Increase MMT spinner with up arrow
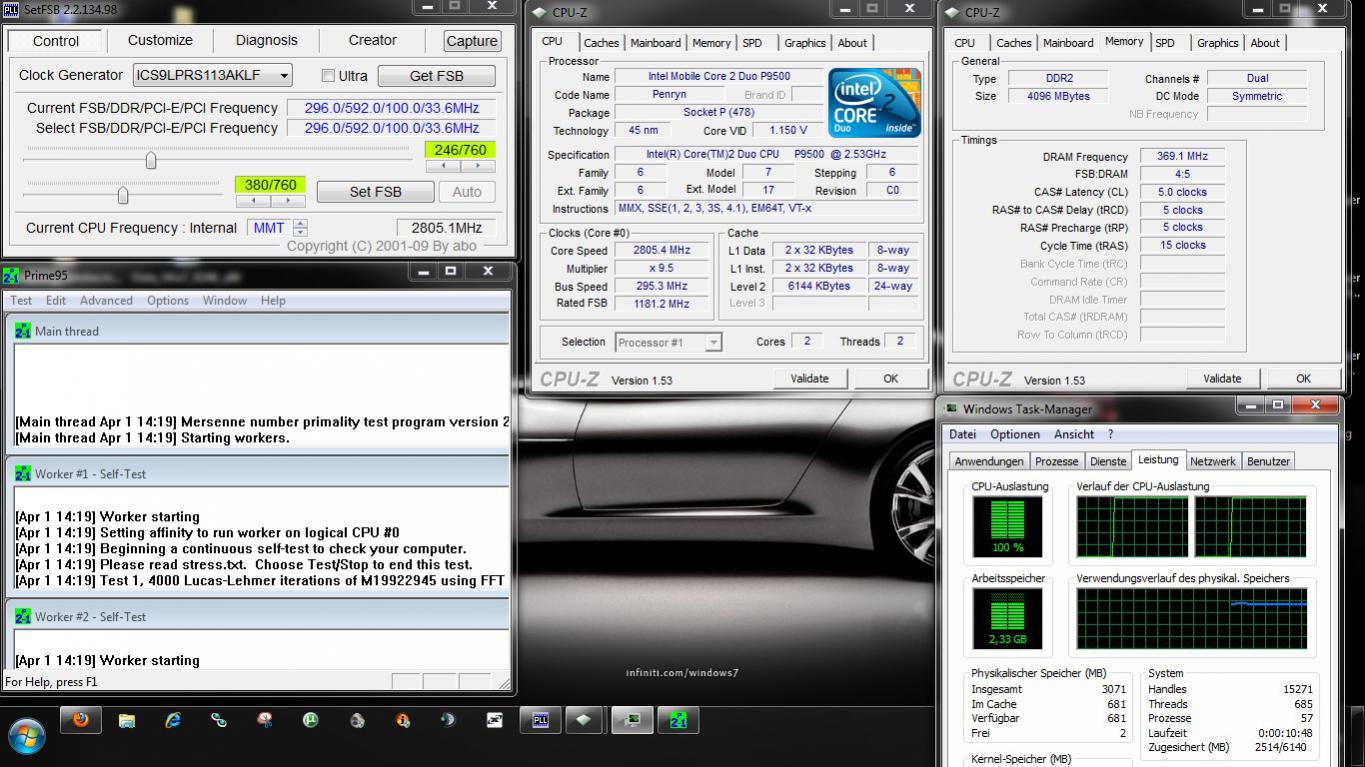 [x=300, y=223]
